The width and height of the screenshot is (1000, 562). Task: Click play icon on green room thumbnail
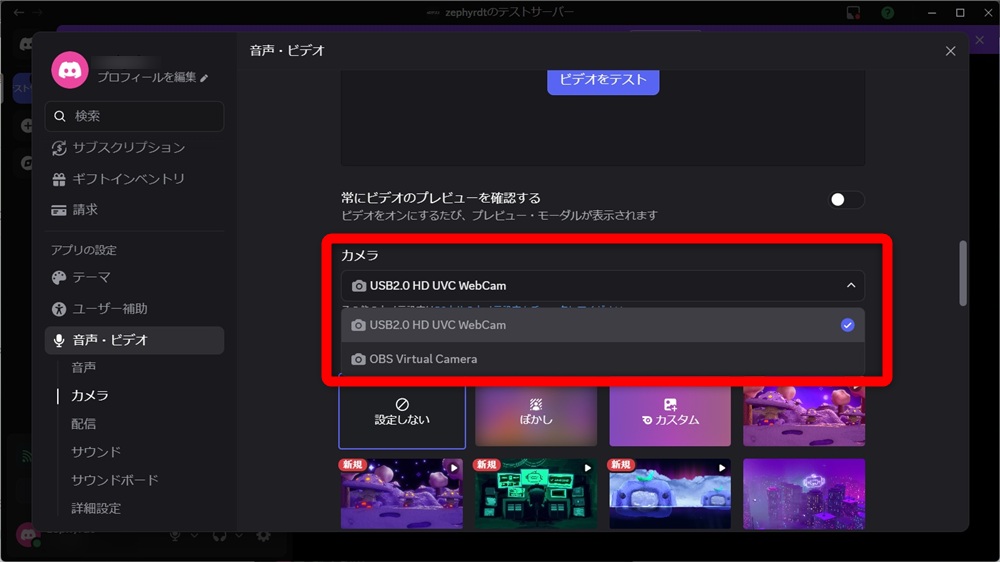tap(587, 468)
